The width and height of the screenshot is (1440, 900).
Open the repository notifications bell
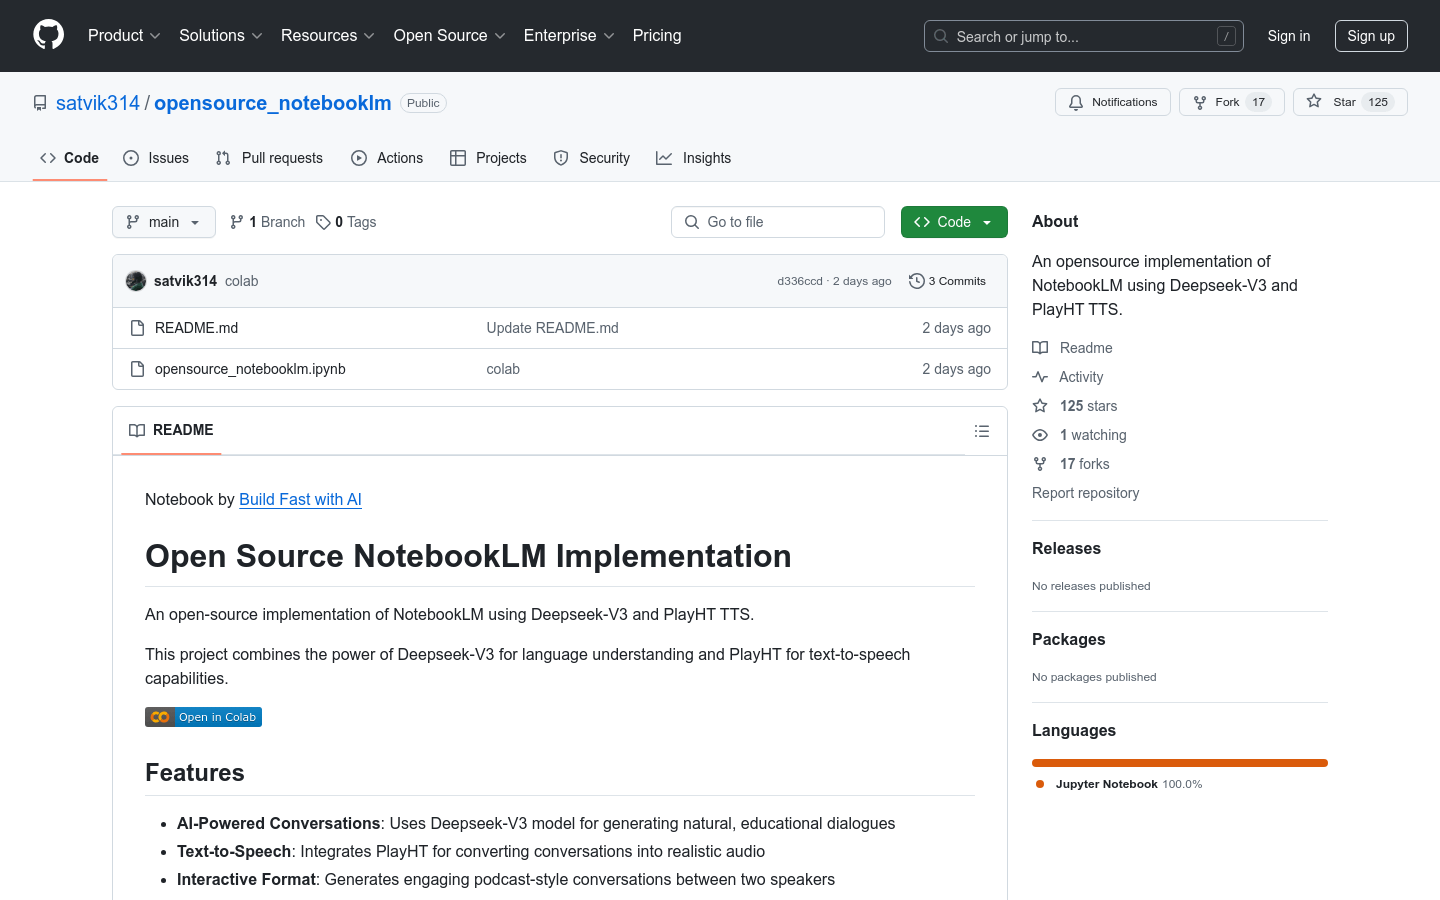[x=1076, y=101]
